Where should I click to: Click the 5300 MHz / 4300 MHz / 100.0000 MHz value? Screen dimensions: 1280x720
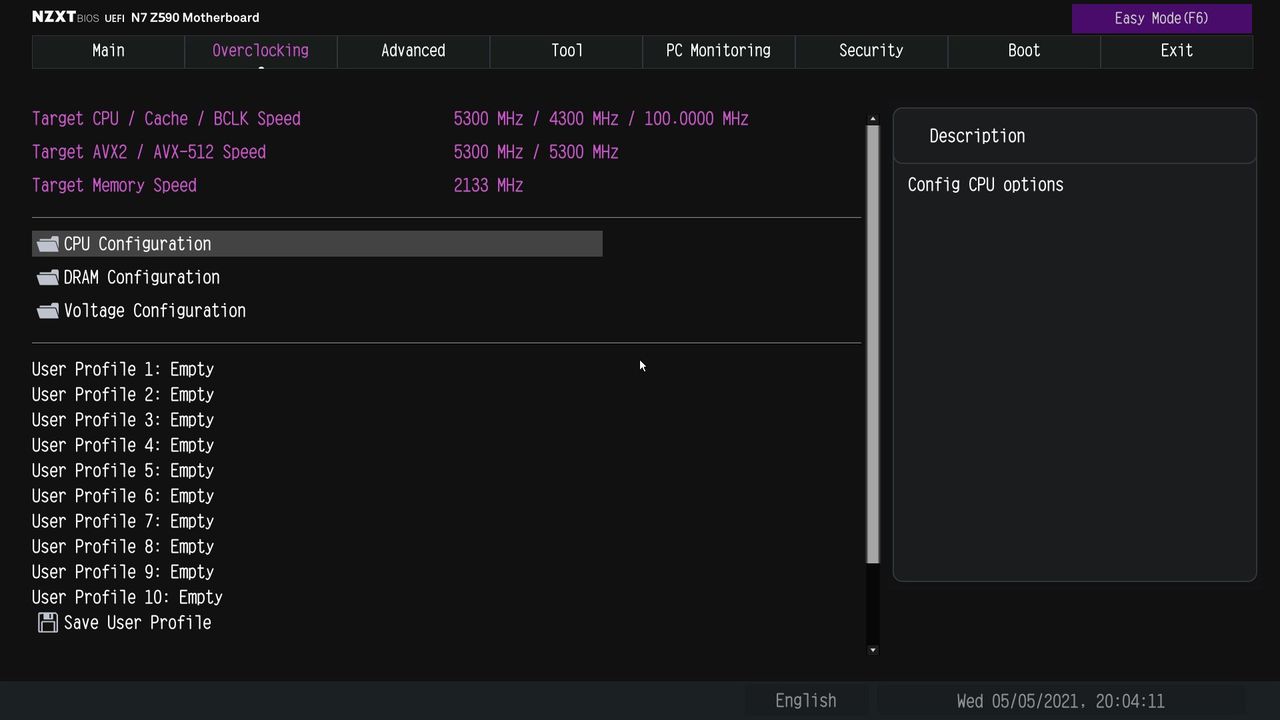point(601,119)
